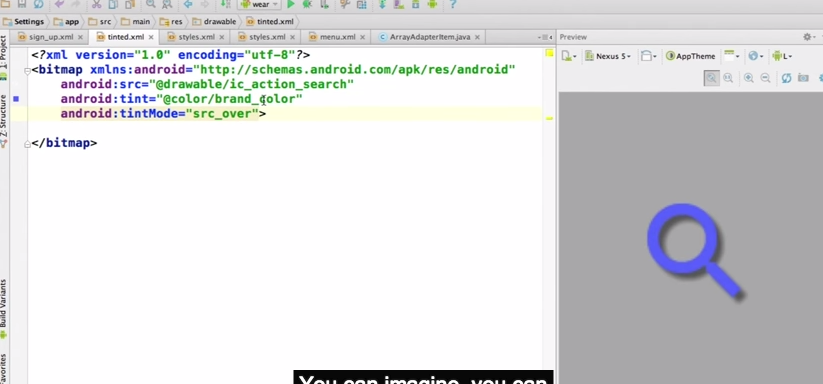Click the Help question mark icon

click(453, 4)
